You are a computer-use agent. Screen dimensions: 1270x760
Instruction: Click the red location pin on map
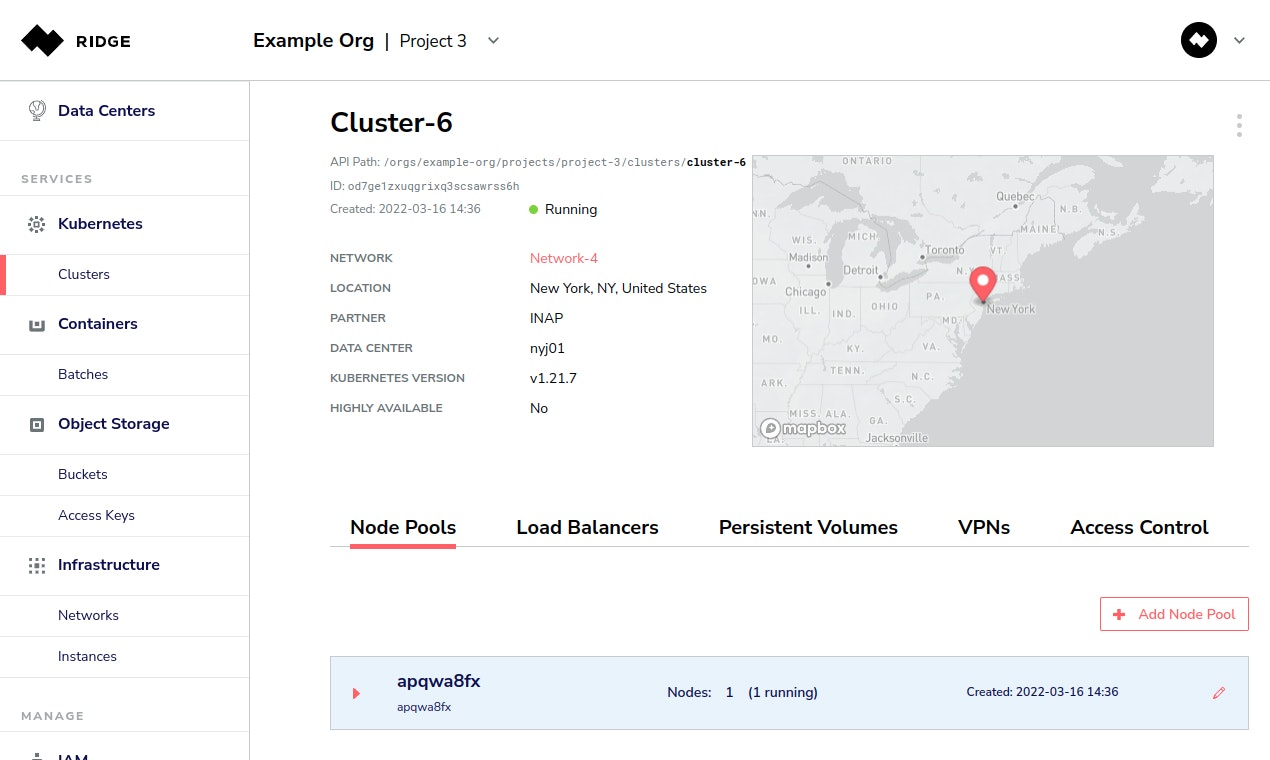[983, 284]
